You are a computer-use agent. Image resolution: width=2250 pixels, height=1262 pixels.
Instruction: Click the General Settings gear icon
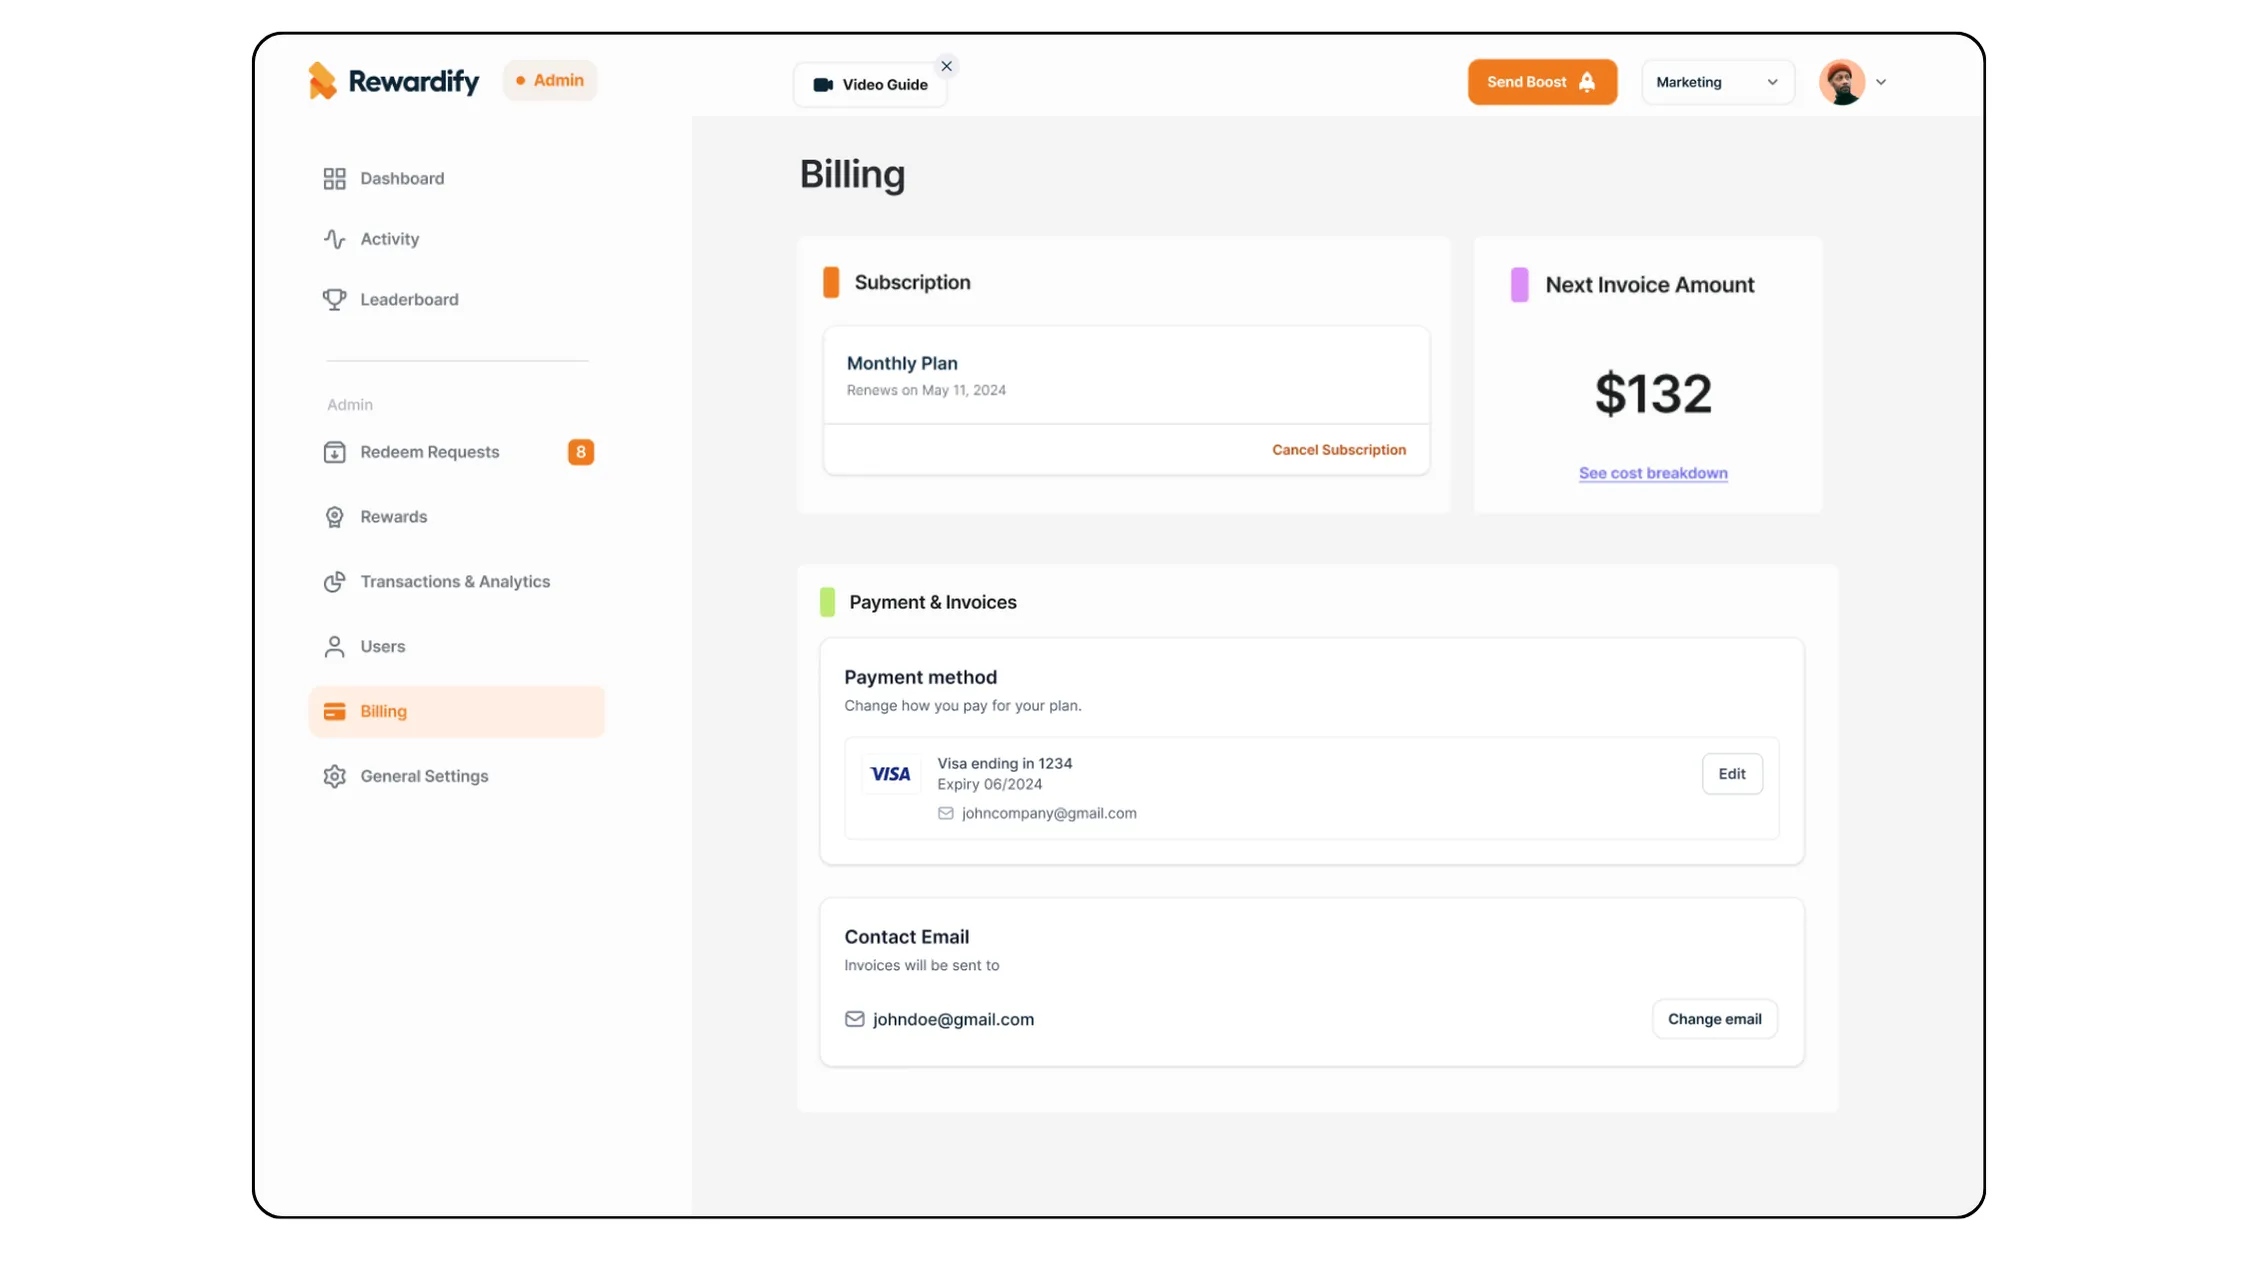334,776
